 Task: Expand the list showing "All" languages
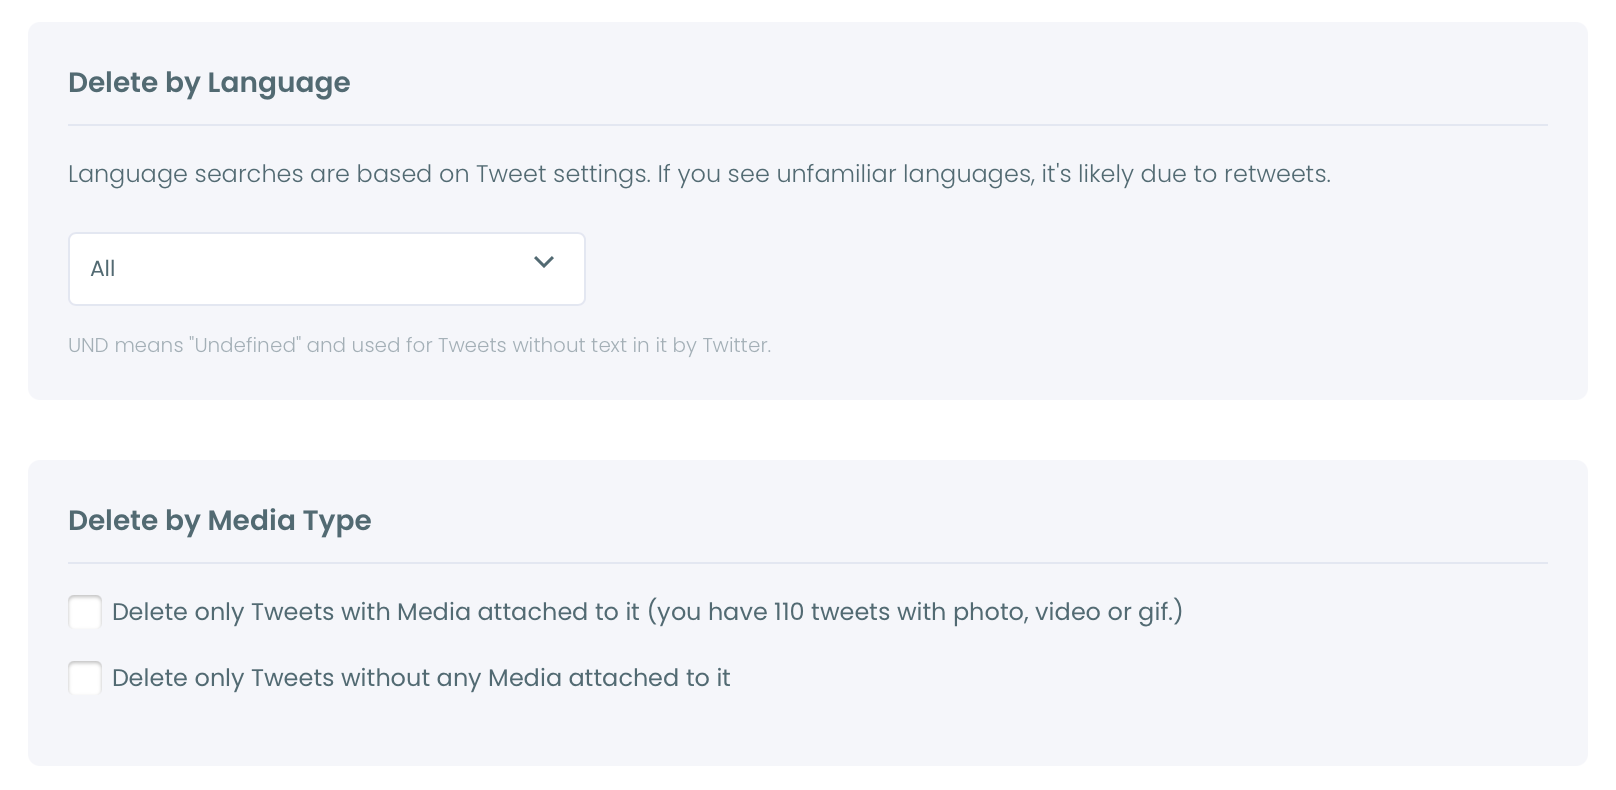(x=327, y=268)
